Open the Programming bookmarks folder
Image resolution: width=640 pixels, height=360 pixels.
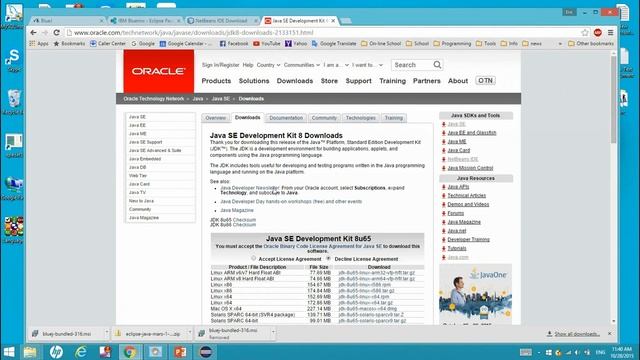point(452,43)
